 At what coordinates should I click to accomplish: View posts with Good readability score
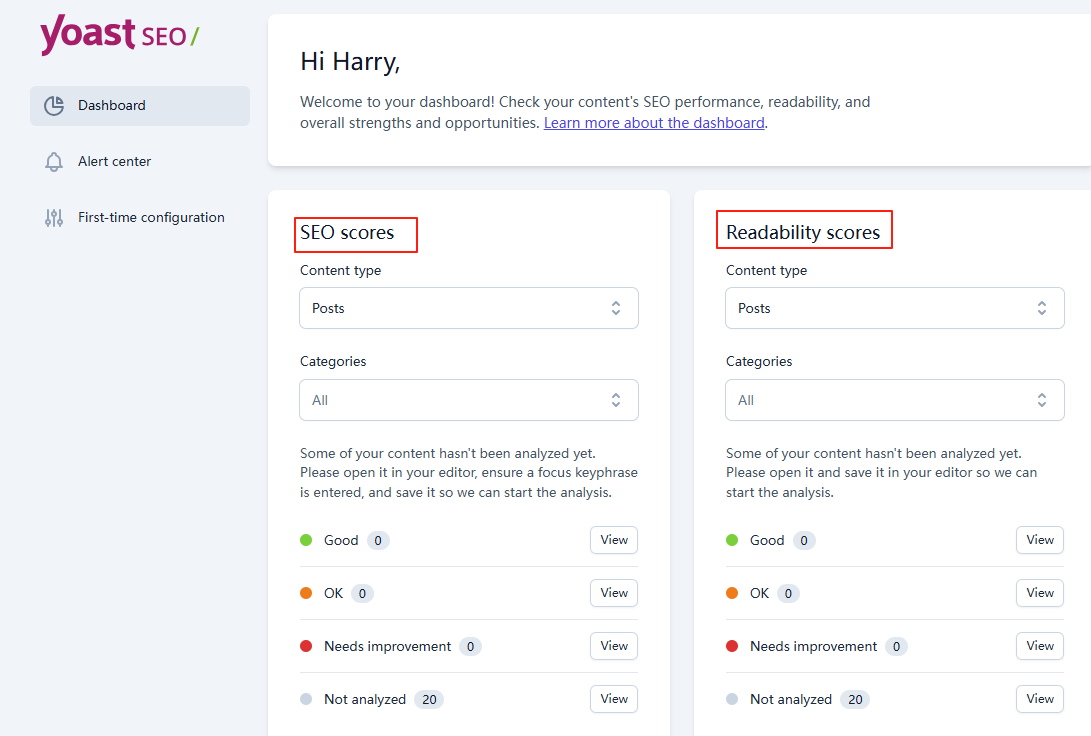(1039, 540)
